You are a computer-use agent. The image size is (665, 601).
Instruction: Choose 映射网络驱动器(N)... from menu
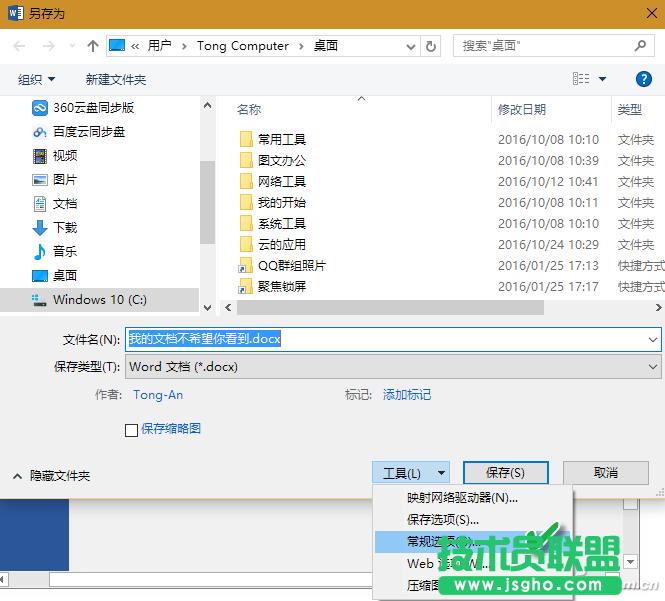462,498
